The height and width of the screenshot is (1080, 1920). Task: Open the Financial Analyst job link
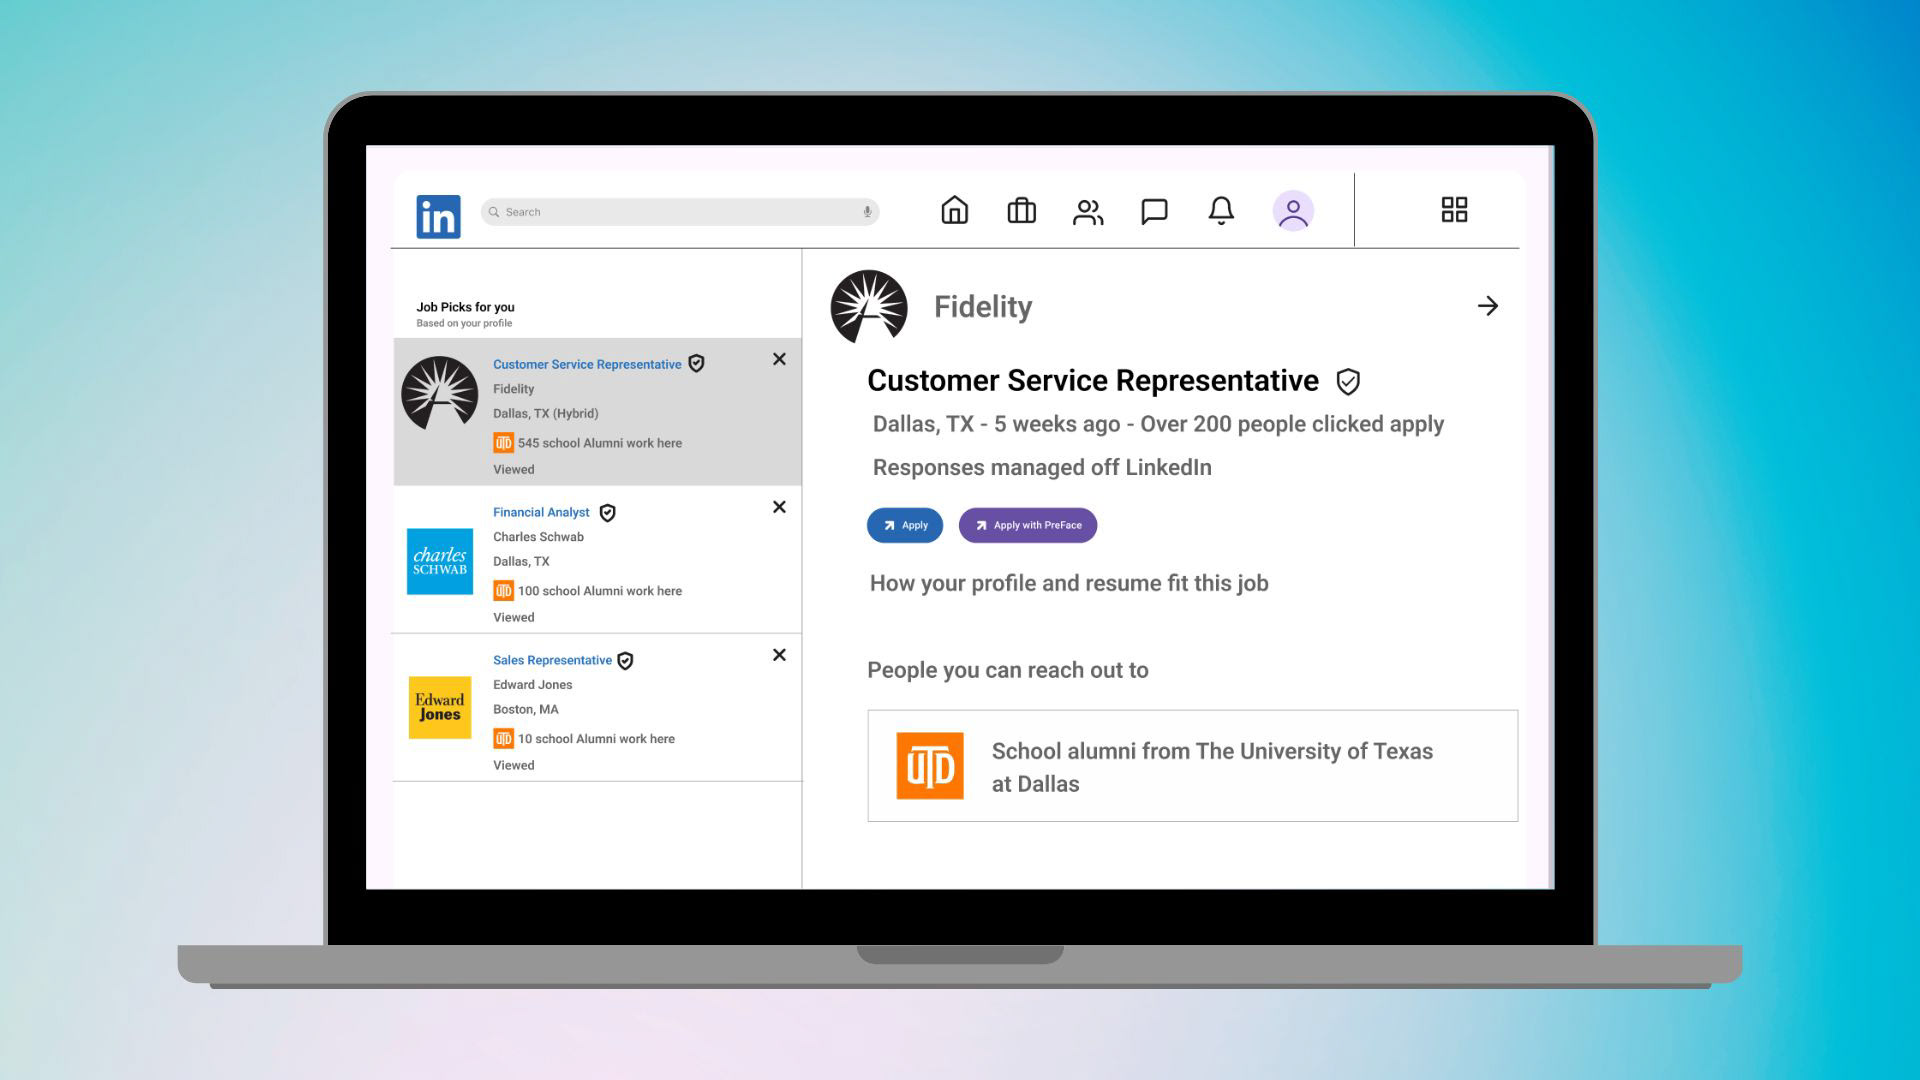pos(541,512)
